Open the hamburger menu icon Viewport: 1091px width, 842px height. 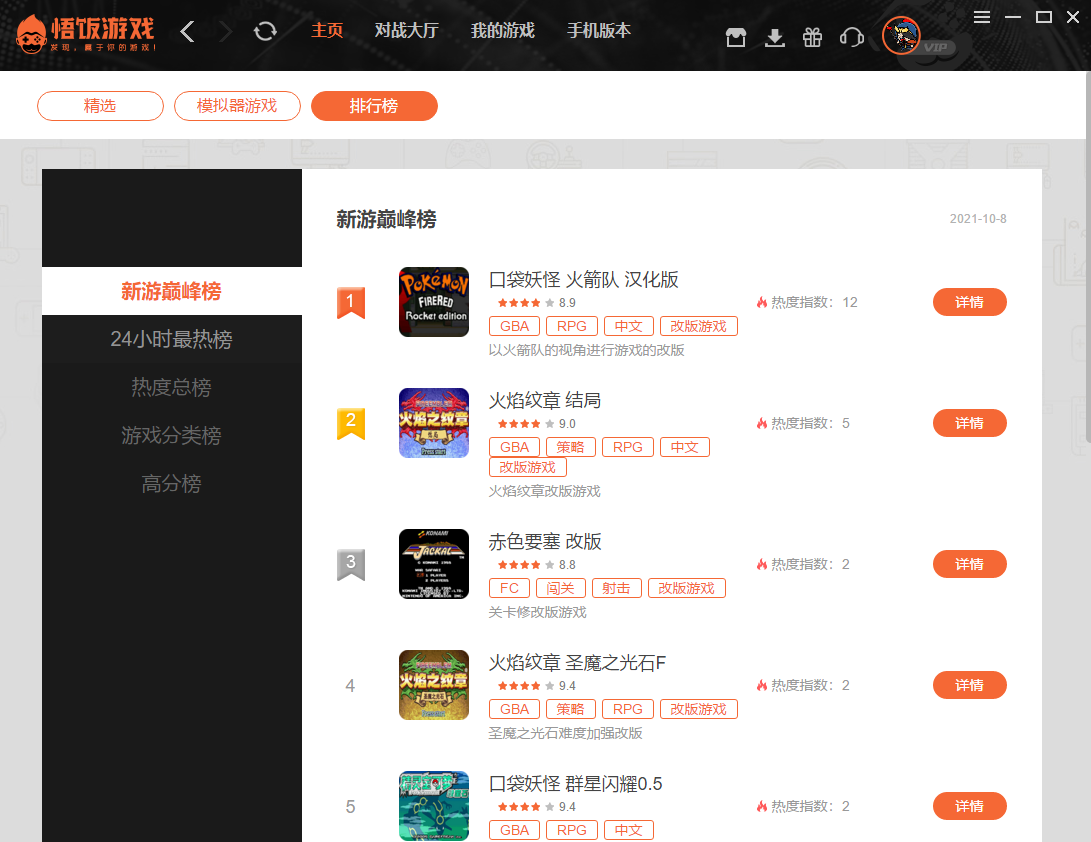point(982,17)
